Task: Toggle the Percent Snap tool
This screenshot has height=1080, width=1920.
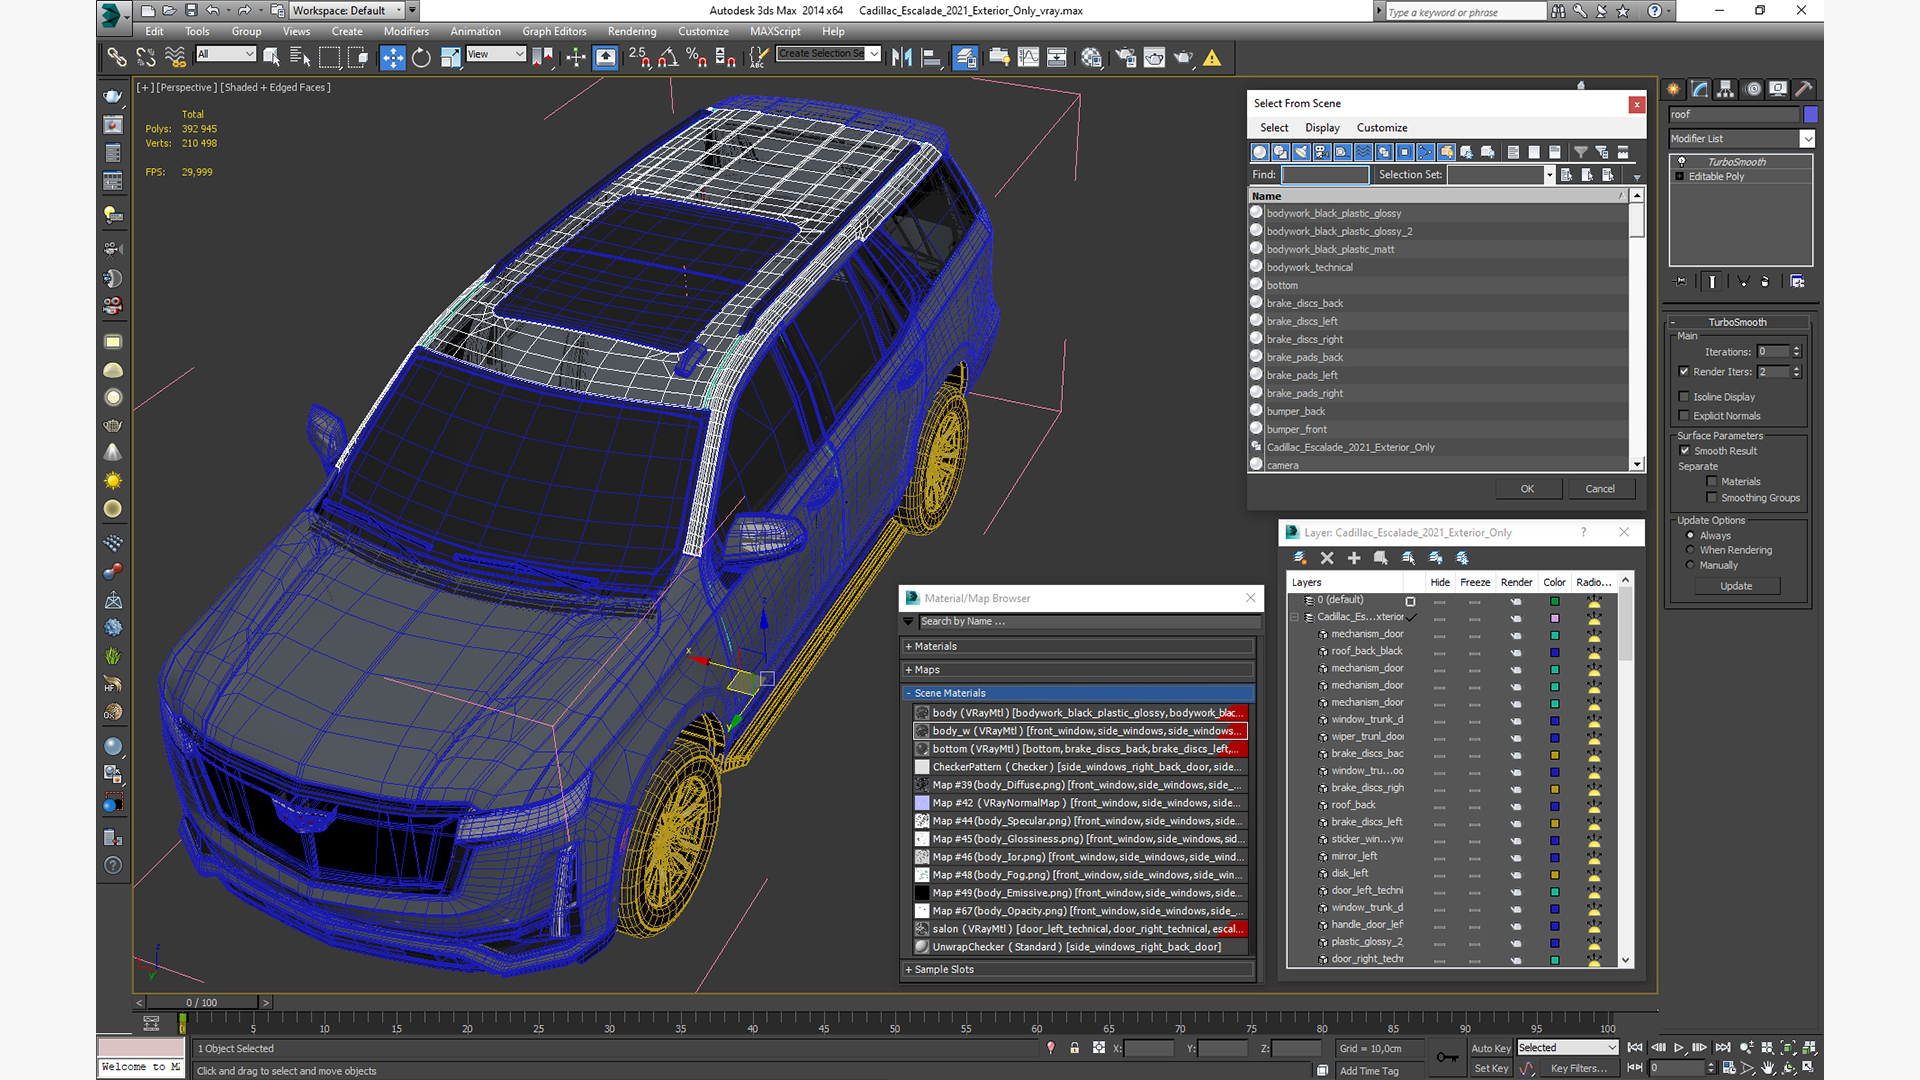Action: click(x=697, y=58)
